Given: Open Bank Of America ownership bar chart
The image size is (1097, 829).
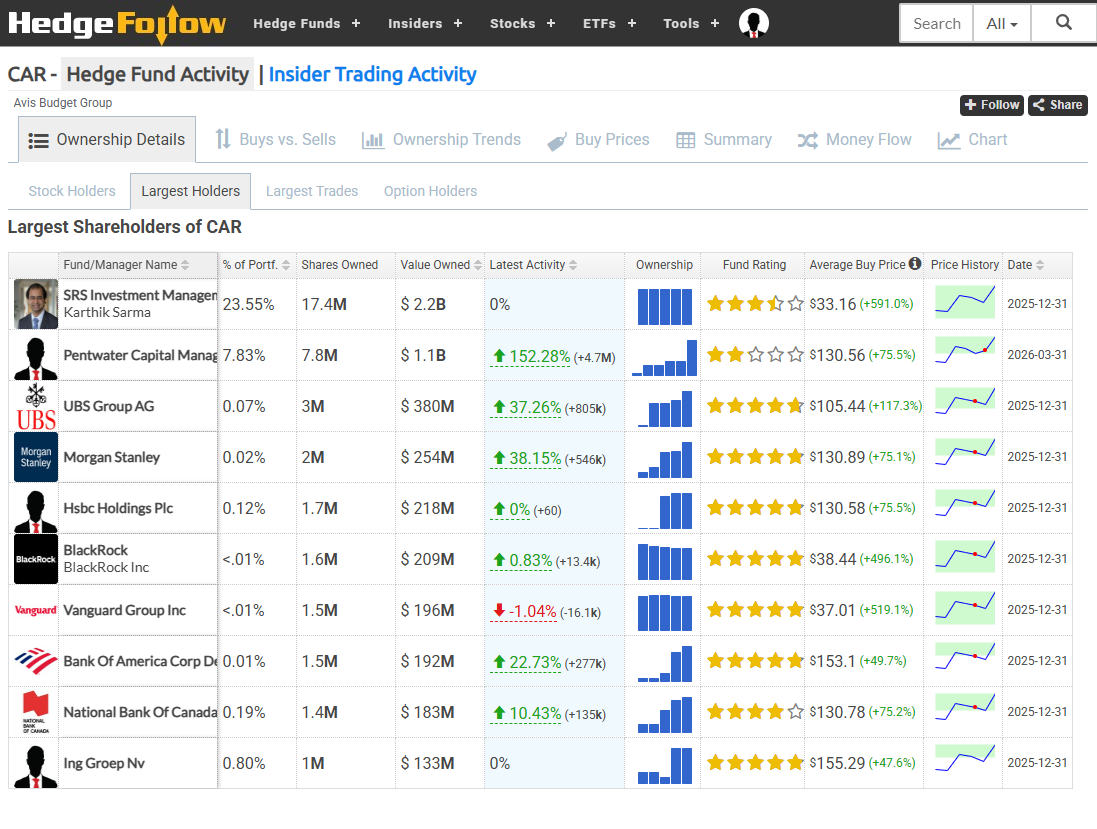Looking at the screenshot, I should [x=665, y=664].
